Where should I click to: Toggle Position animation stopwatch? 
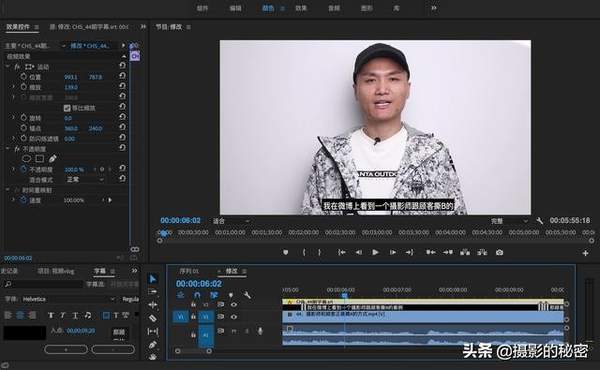(24, 77)
